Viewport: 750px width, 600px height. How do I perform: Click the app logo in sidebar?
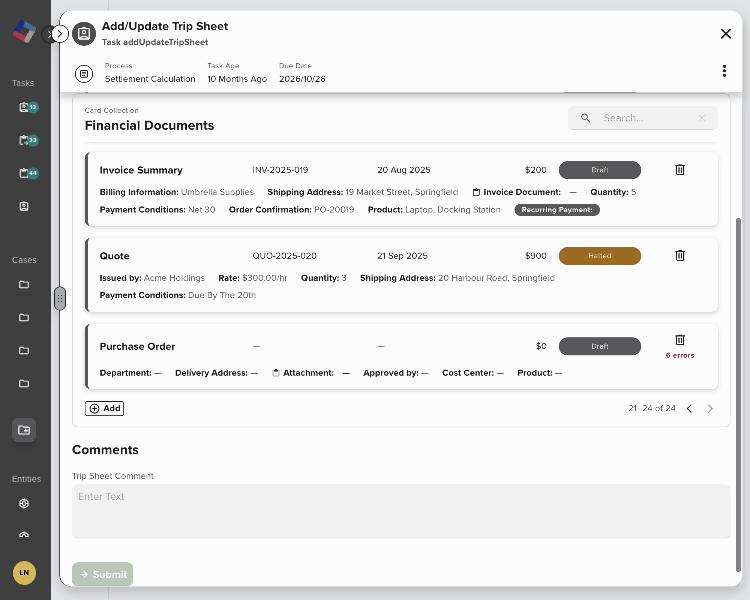click(x=24, y=32)
